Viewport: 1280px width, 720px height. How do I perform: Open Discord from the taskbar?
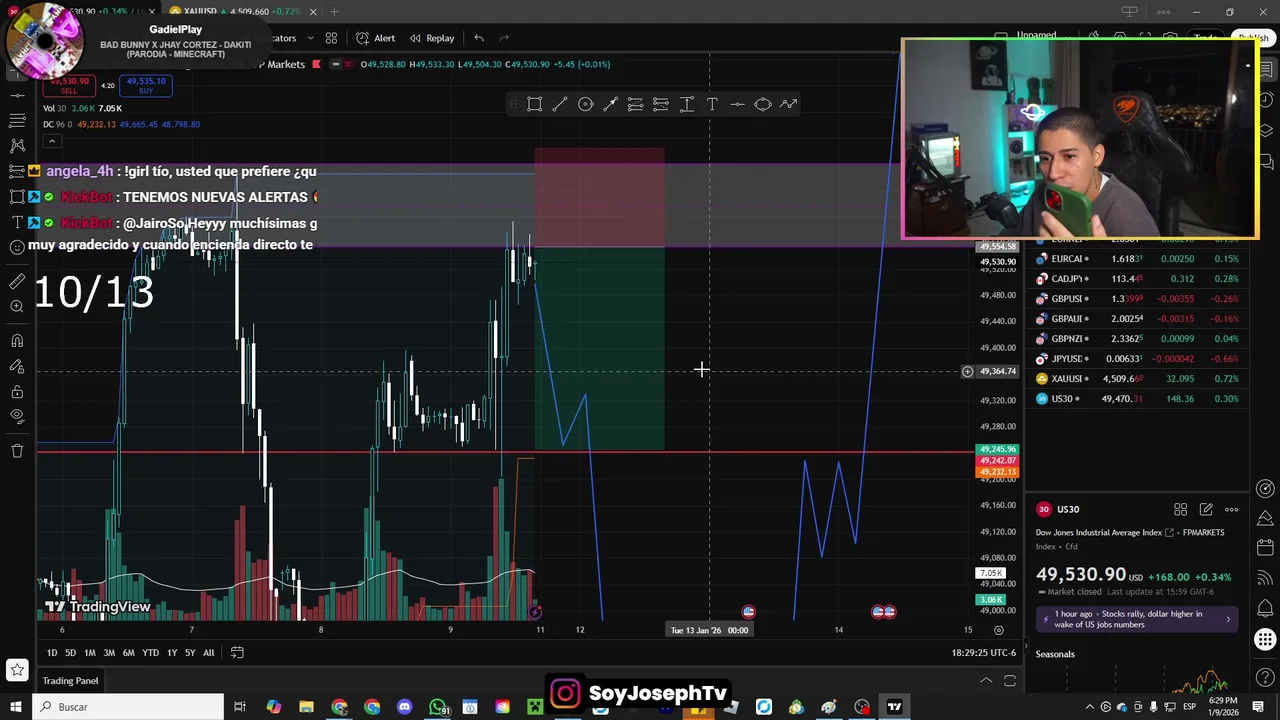pyautogui.click(x=404, y=707)
